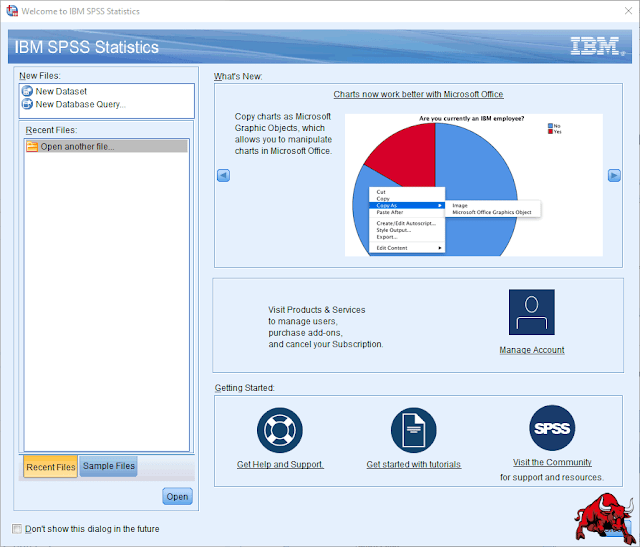Open the Manage Account link

531,350
